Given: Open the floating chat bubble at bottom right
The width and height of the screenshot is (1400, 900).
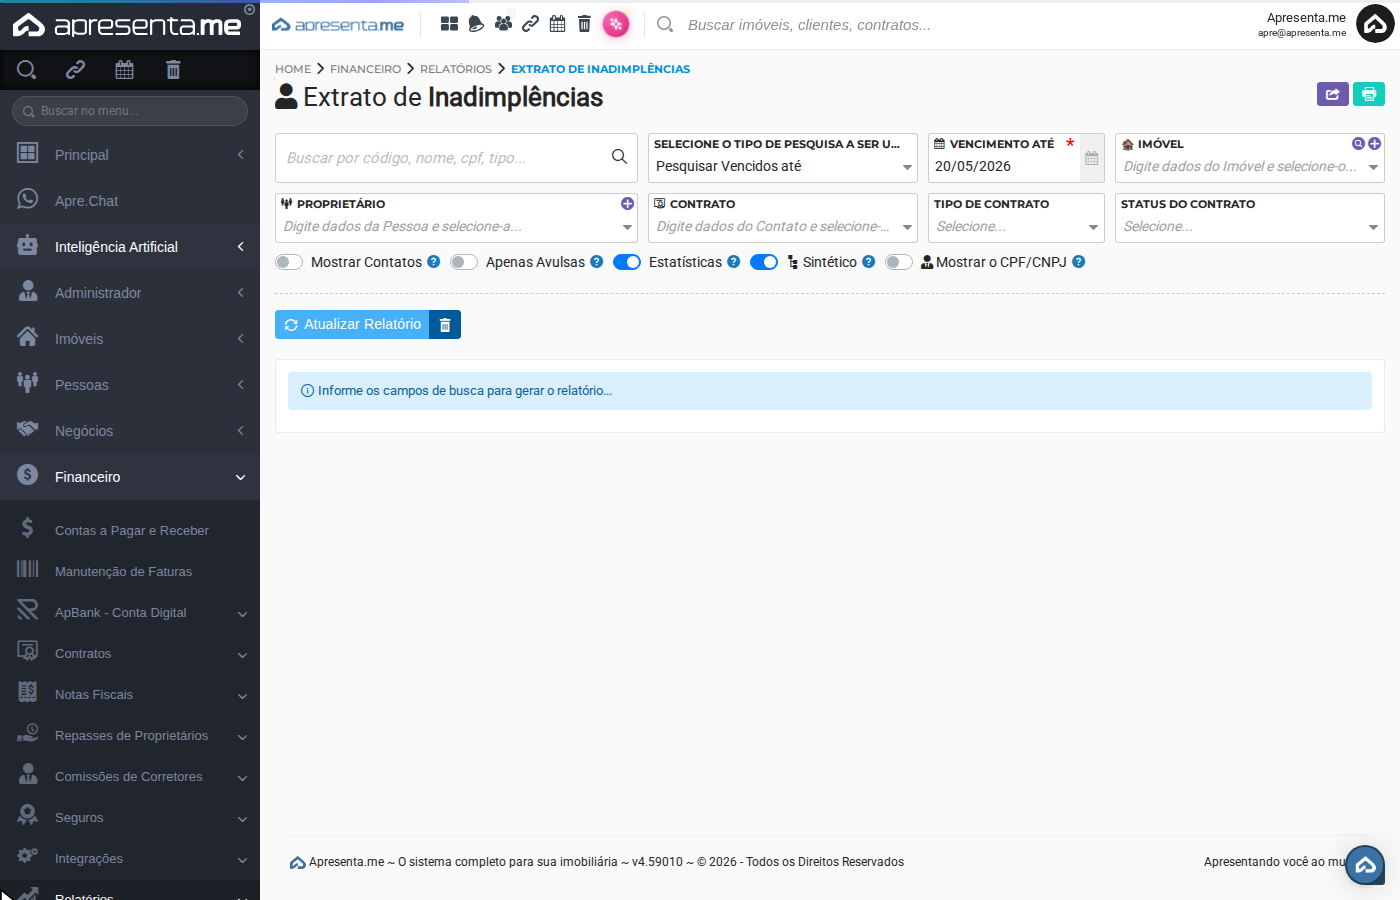Looking at the screenshot, I should [1365, 865].
